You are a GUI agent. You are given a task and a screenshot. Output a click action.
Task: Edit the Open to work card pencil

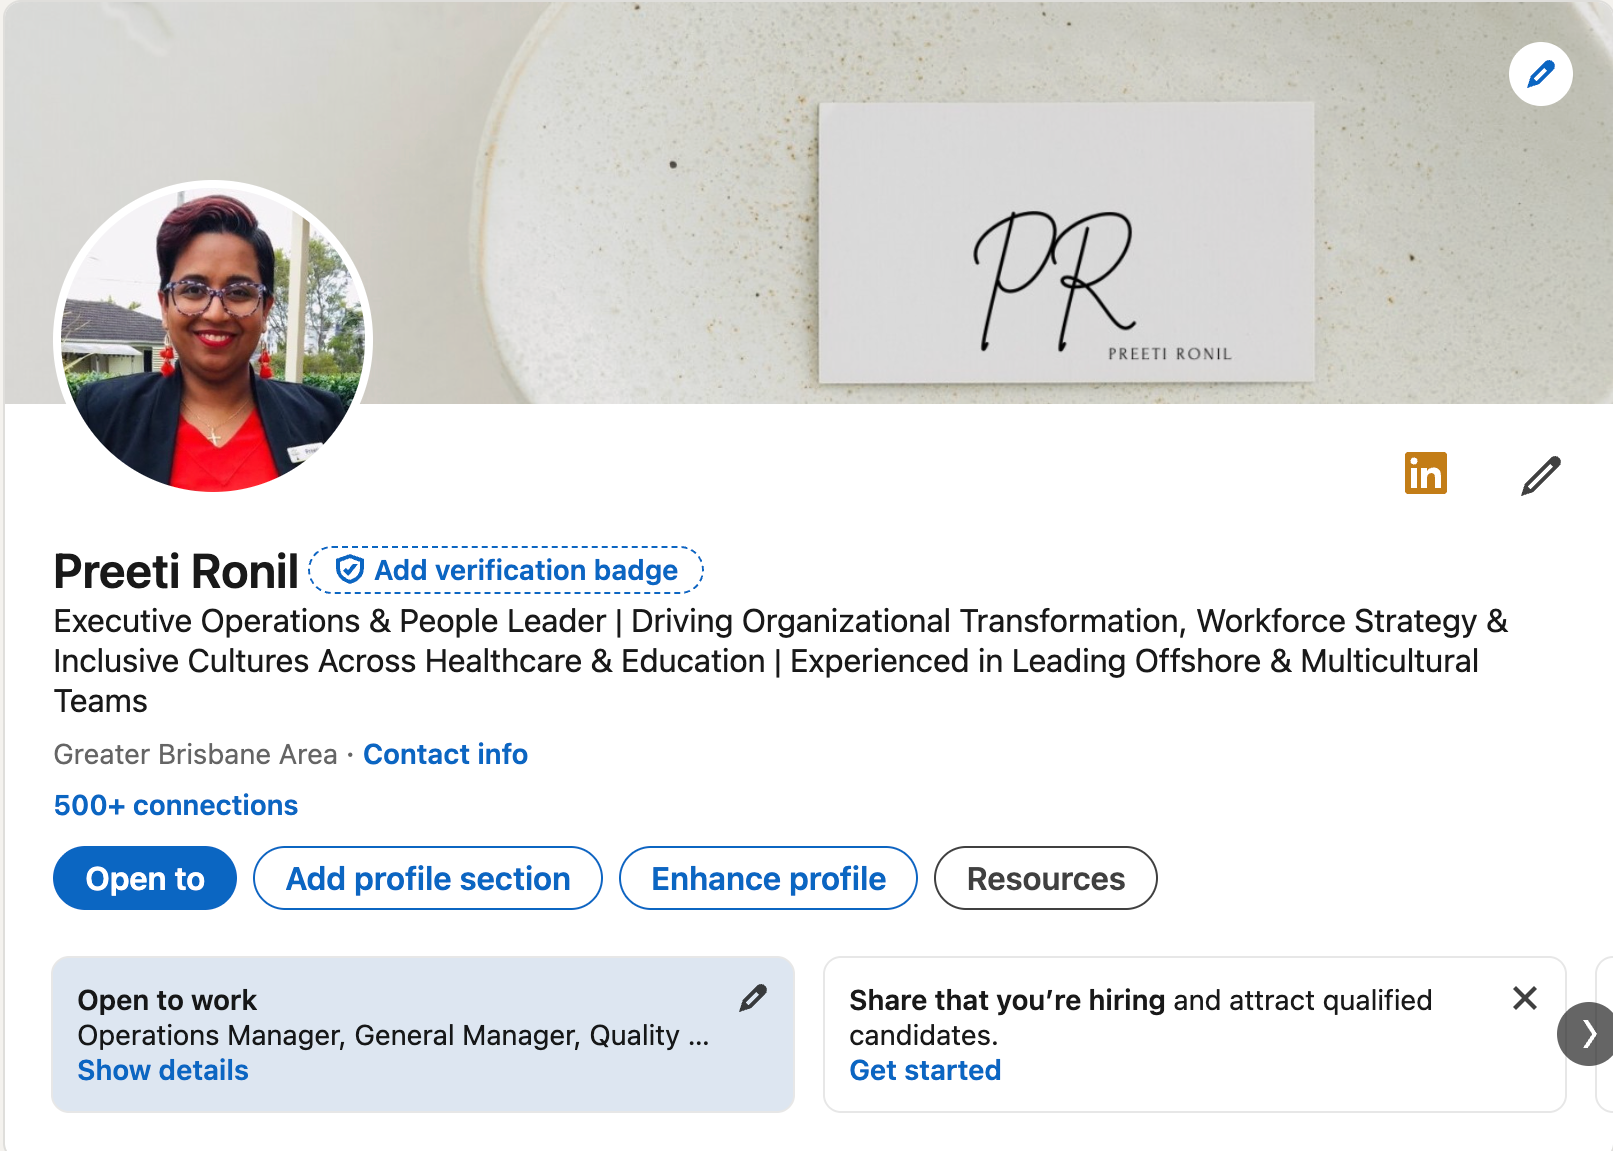[753, 997]
